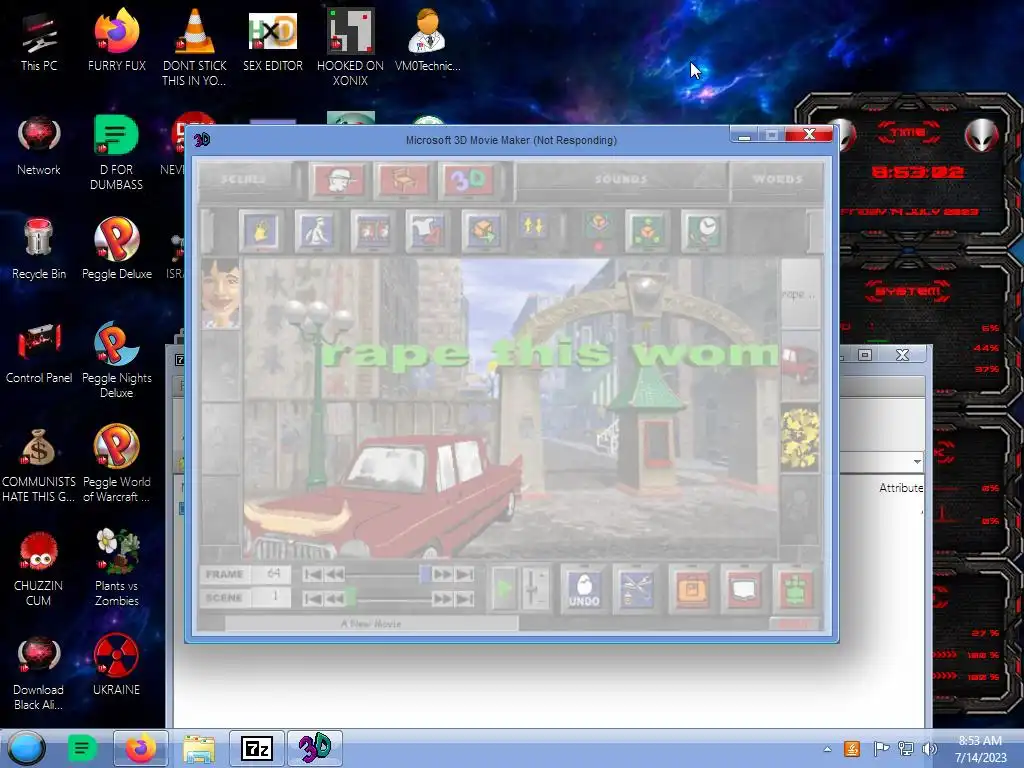Click the green scene slider handle
The height and width of the screenshot is (768, 1024).
click(351, 596)
